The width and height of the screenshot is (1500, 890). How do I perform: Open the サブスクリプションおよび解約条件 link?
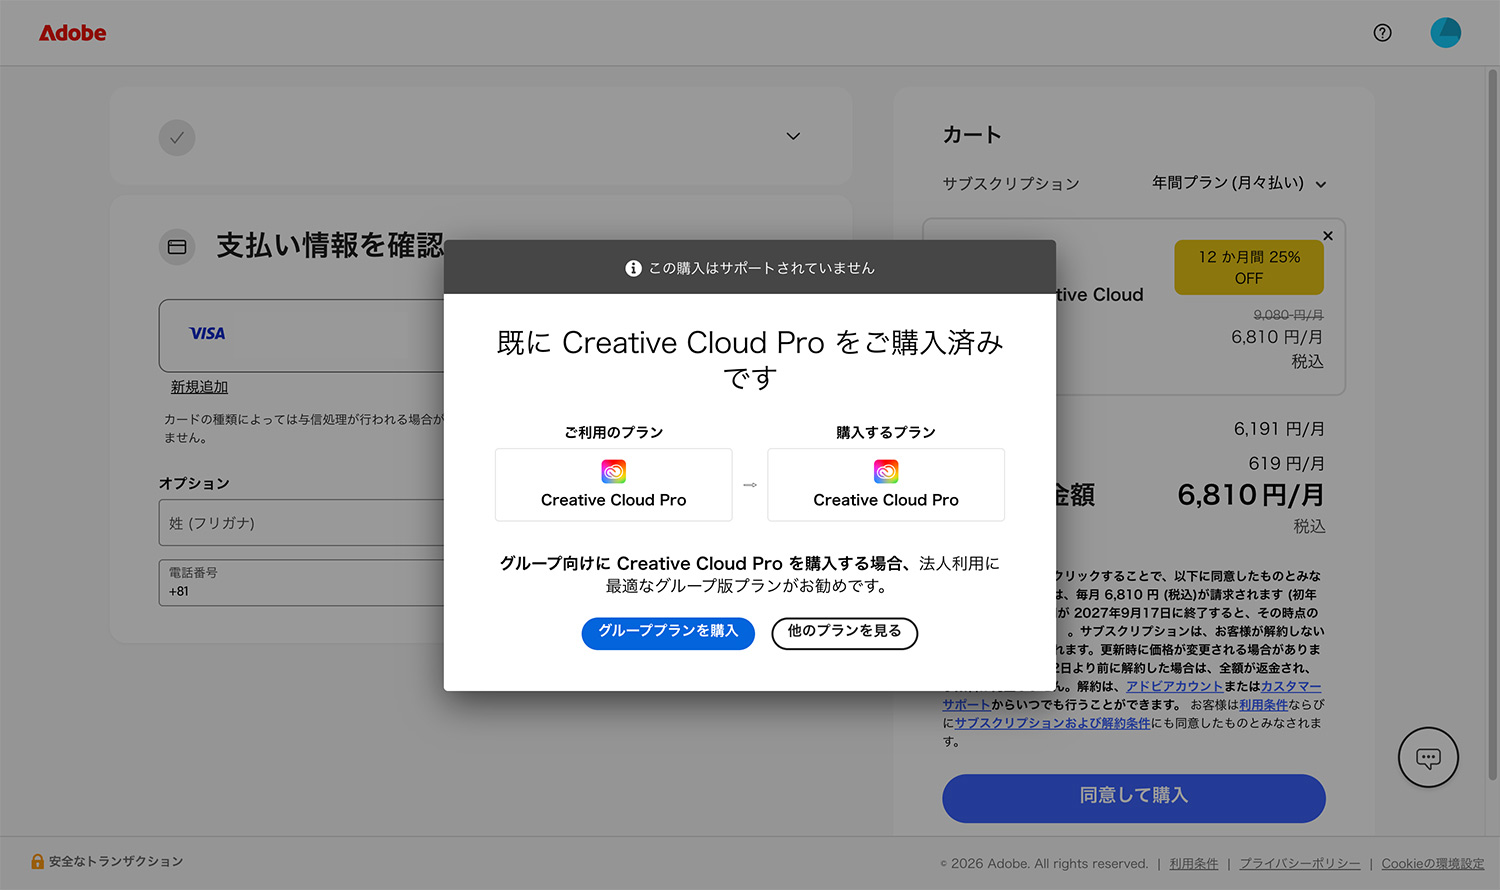click(1053, 723)
